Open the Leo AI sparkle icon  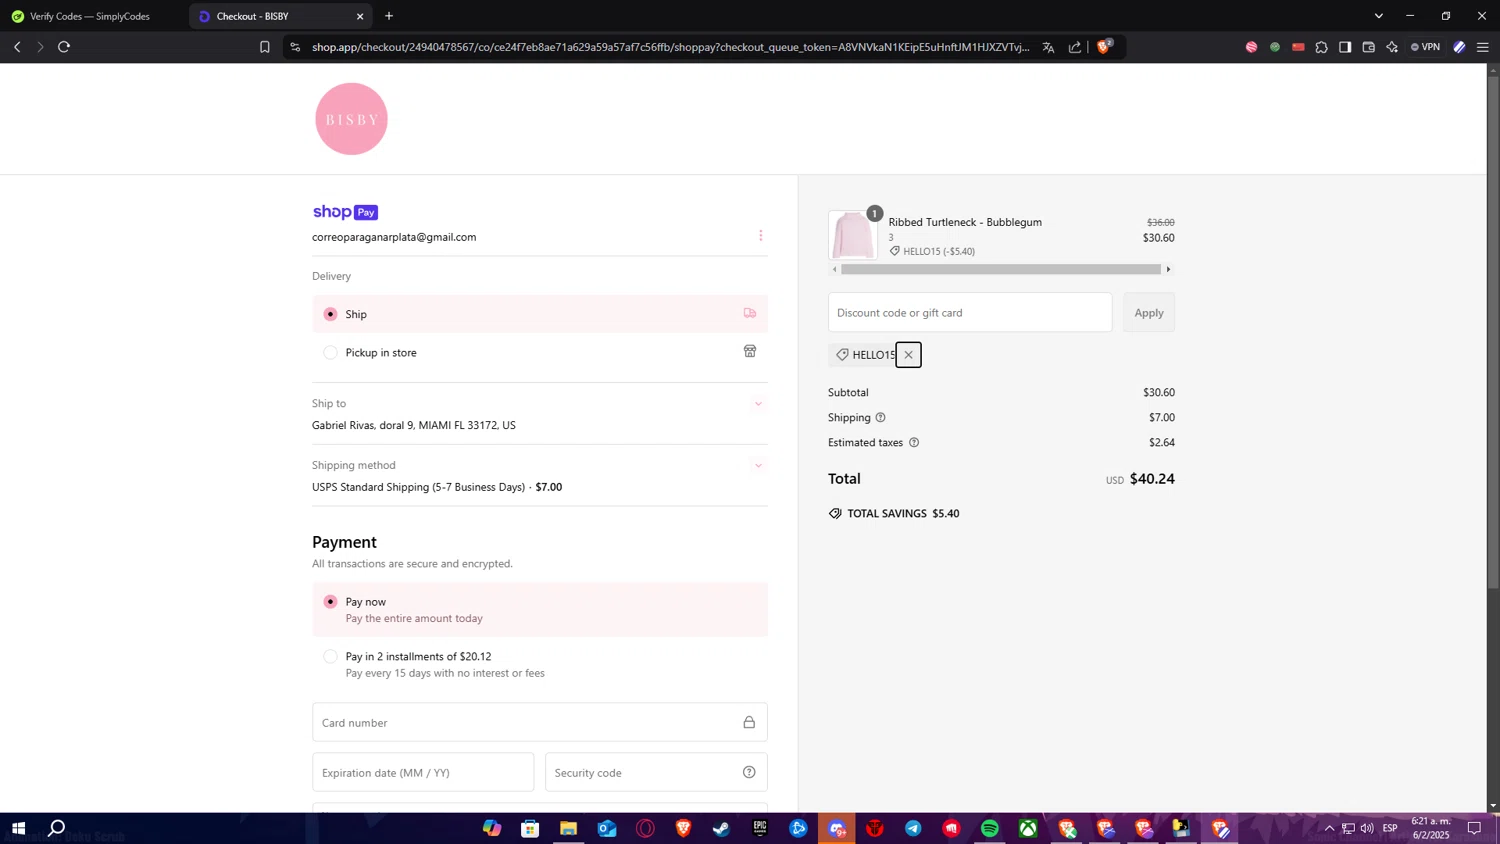(x=1392, y=47)
